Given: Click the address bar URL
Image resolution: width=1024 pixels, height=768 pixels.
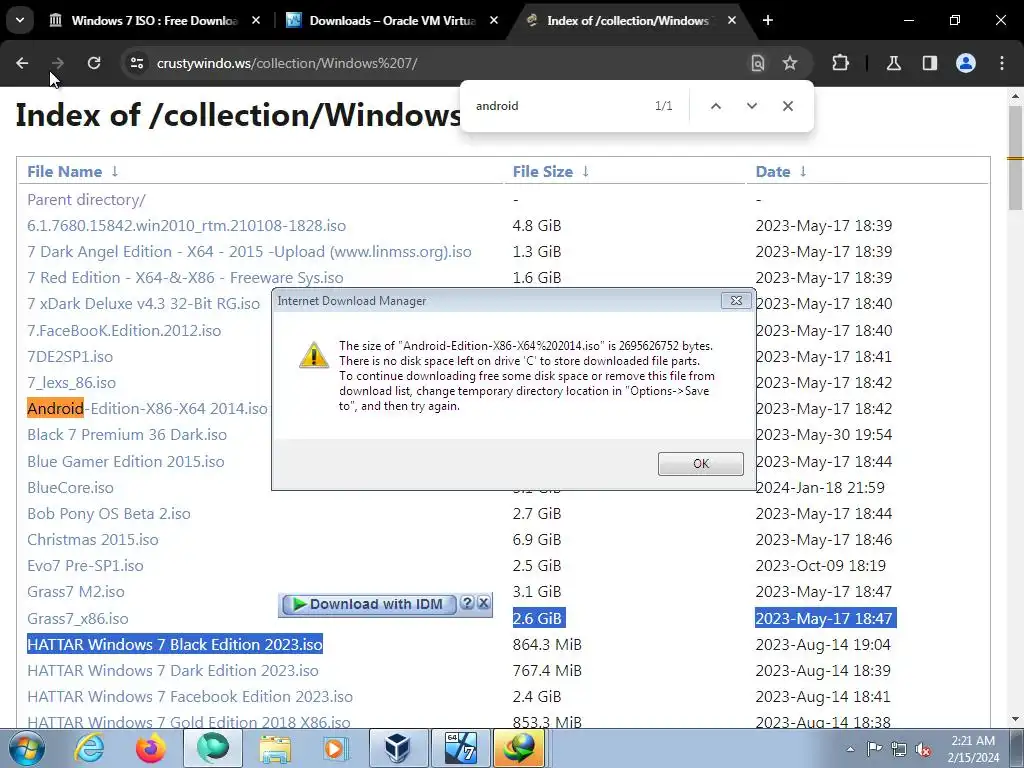Looking at the screenshot, I should (x=287, y=63).
